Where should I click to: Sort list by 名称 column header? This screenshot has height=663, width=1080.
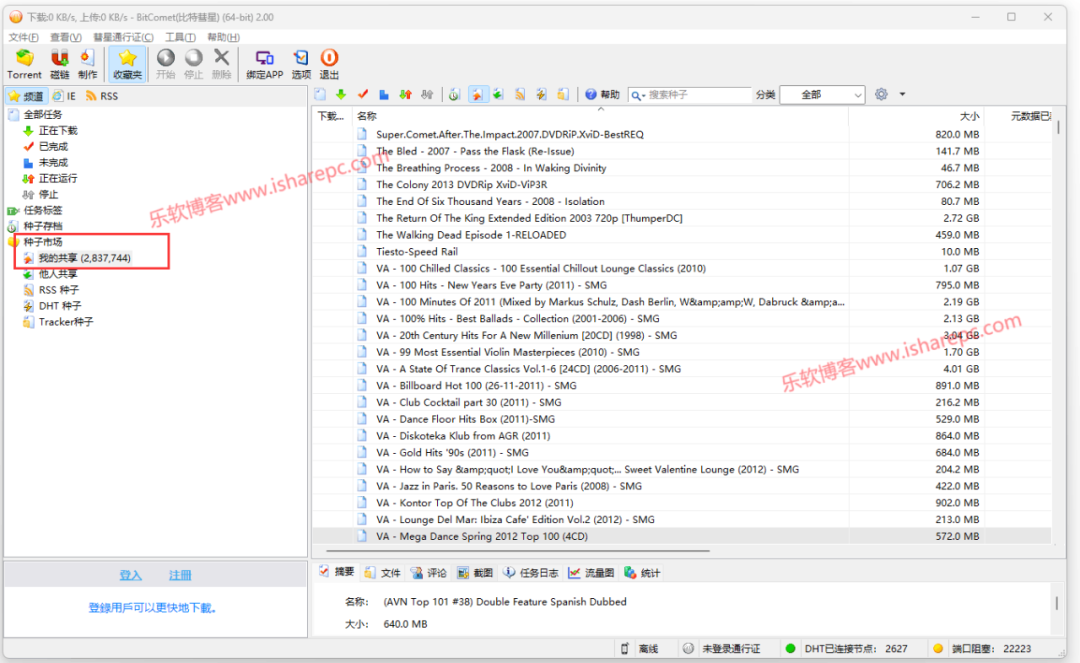coord(600,116)
